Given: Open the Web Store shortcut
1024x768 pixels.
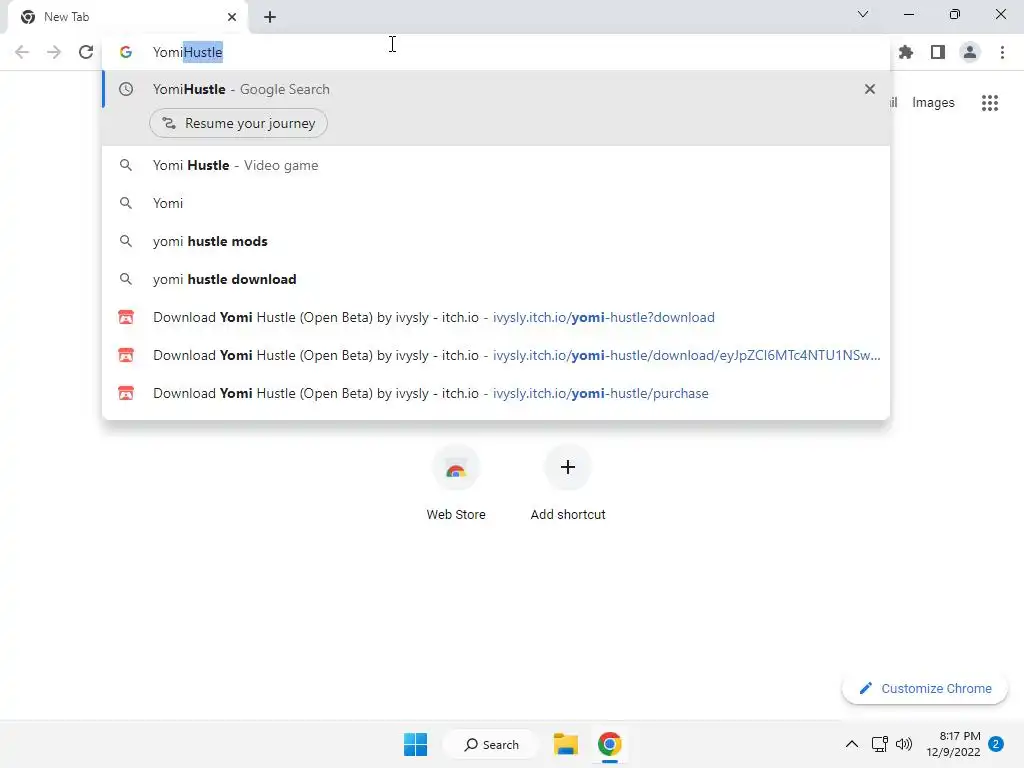Looking at the screenshot, I should coord(456,483).
